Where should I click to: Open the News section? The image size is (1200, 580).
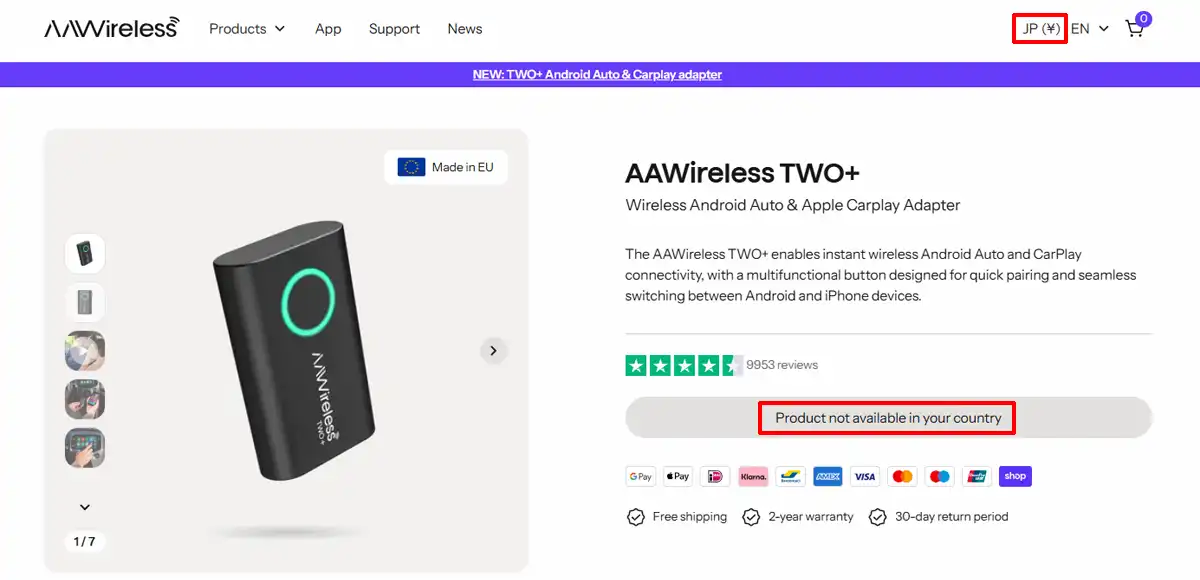point(464,29)
